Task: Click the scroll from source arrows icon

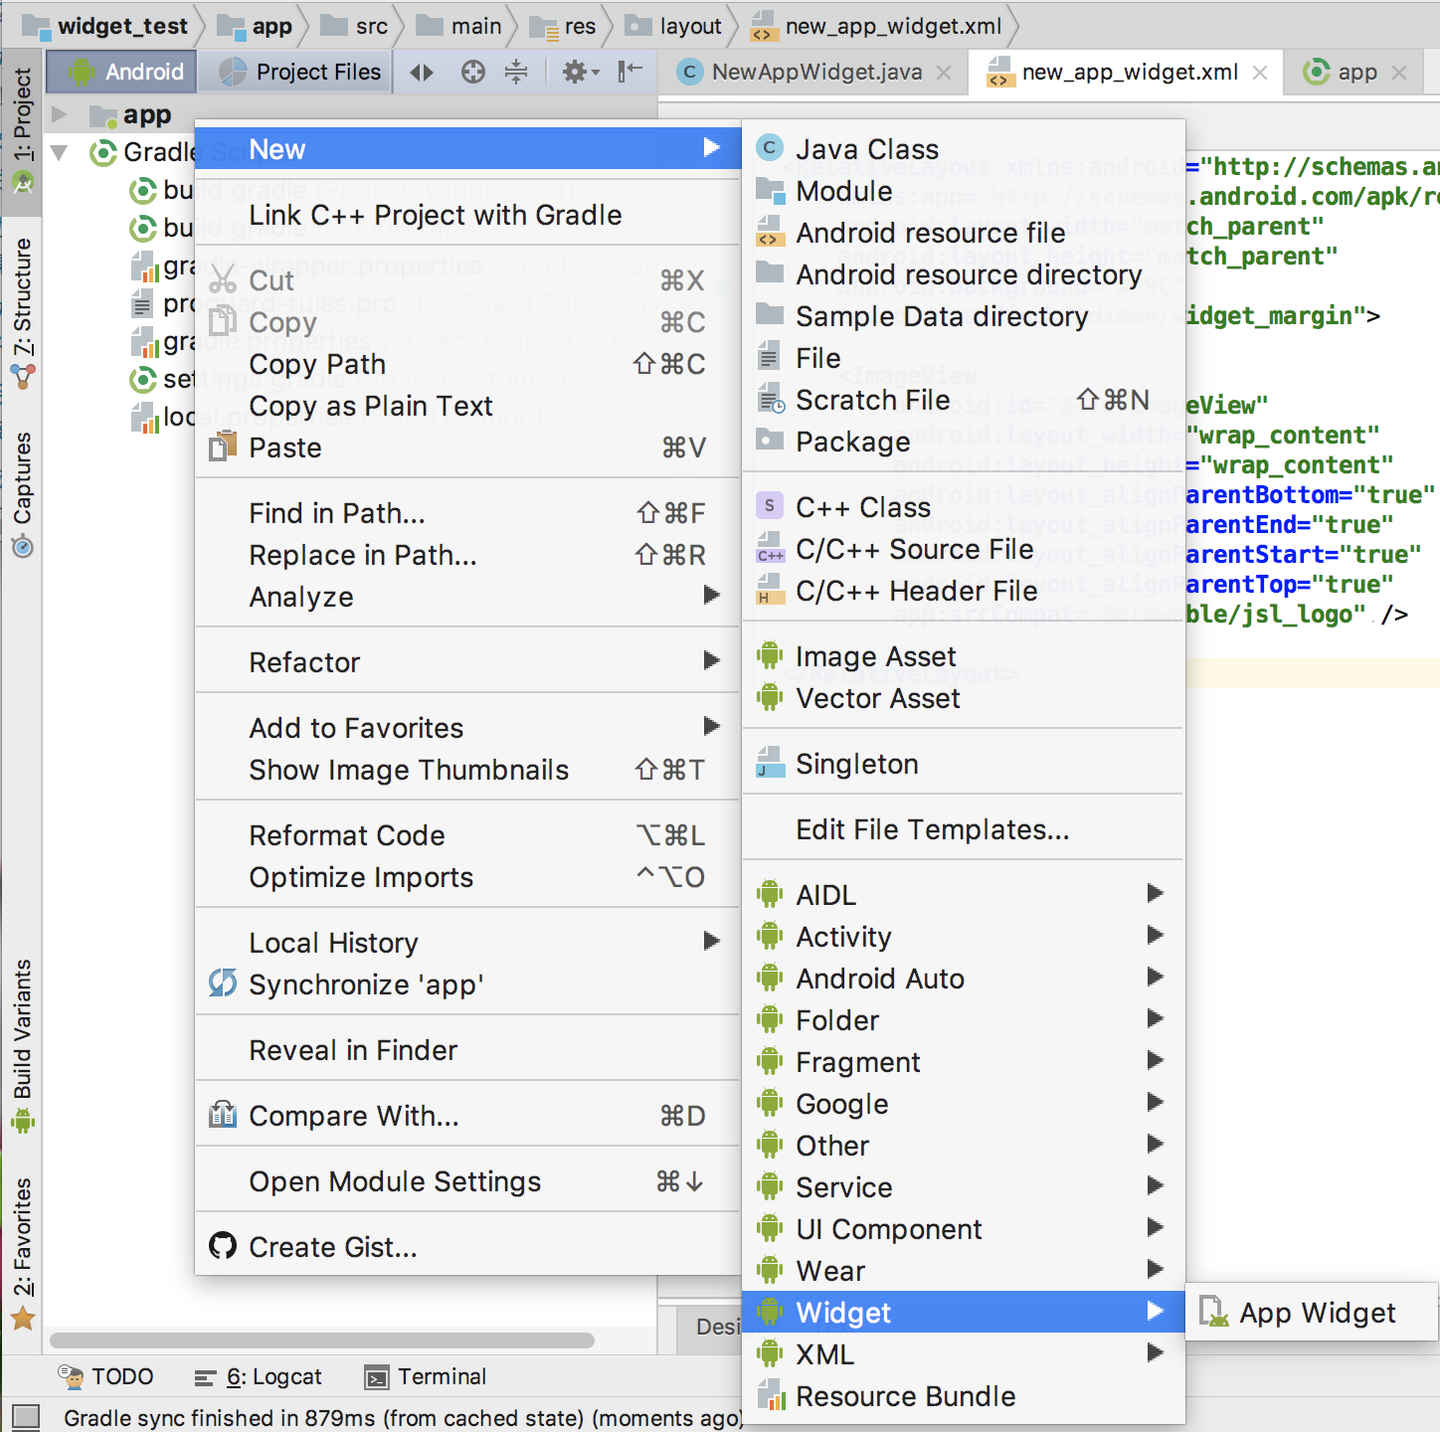Action: point(422,72)
